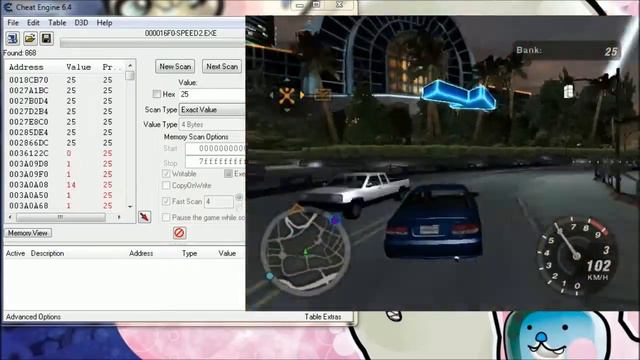Click the circular minimap in the game
This screenshot has width=640, height=360.
(x=305, y=251)
